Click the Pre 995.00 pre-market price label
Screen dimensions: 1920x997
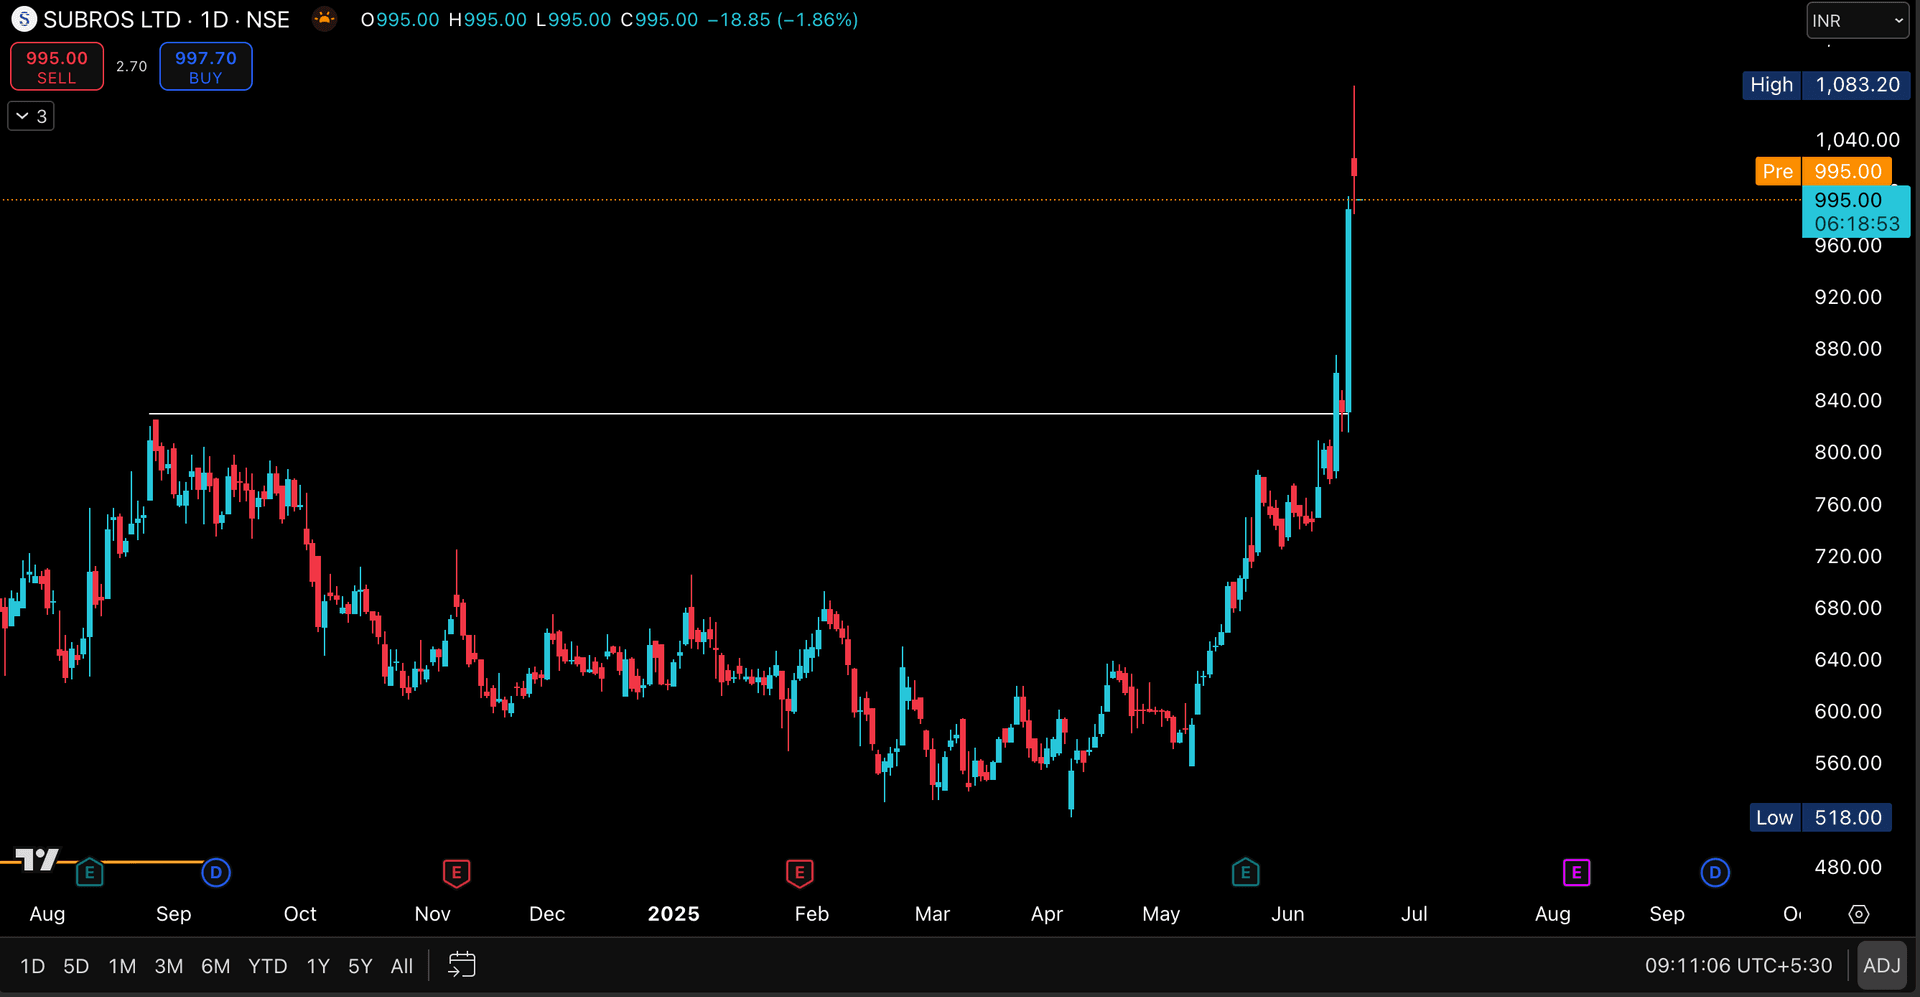point(1823,171)
